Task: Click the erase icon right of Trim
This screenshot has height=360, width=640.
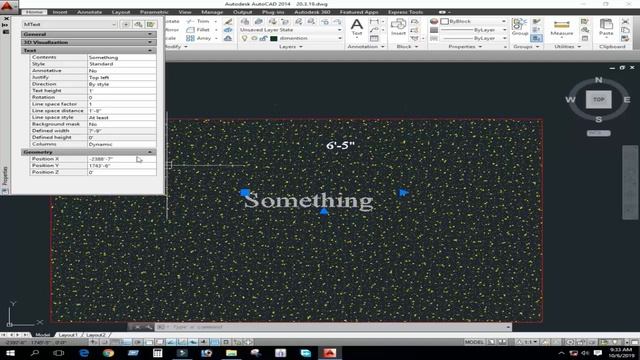Action: pos(228,21)
